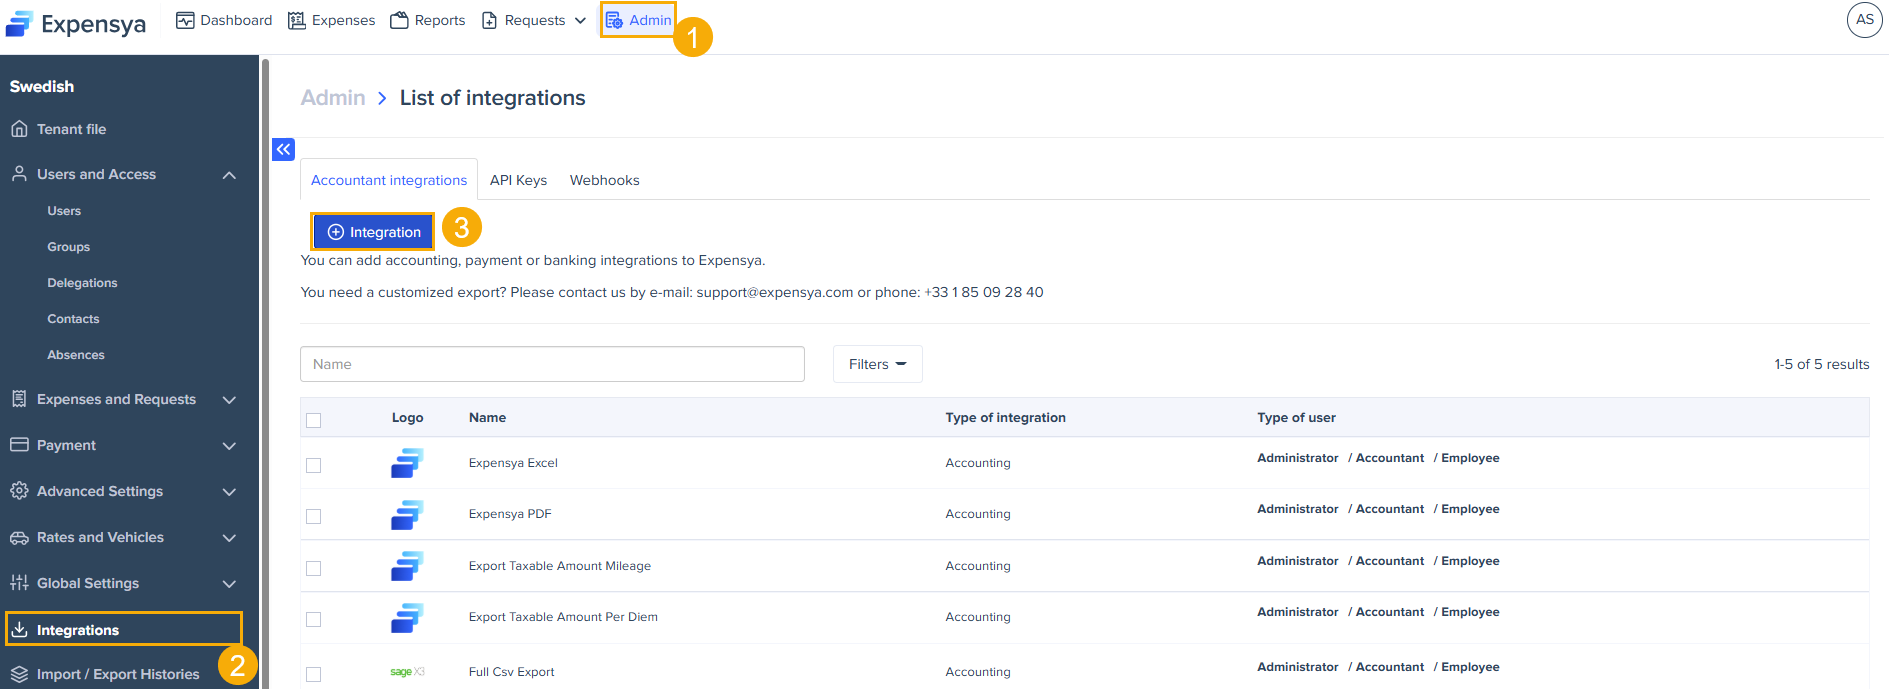Click the Integrations download icon in sidebar
This screenshot has width=1889, height=689.
(x=19, y=629)
